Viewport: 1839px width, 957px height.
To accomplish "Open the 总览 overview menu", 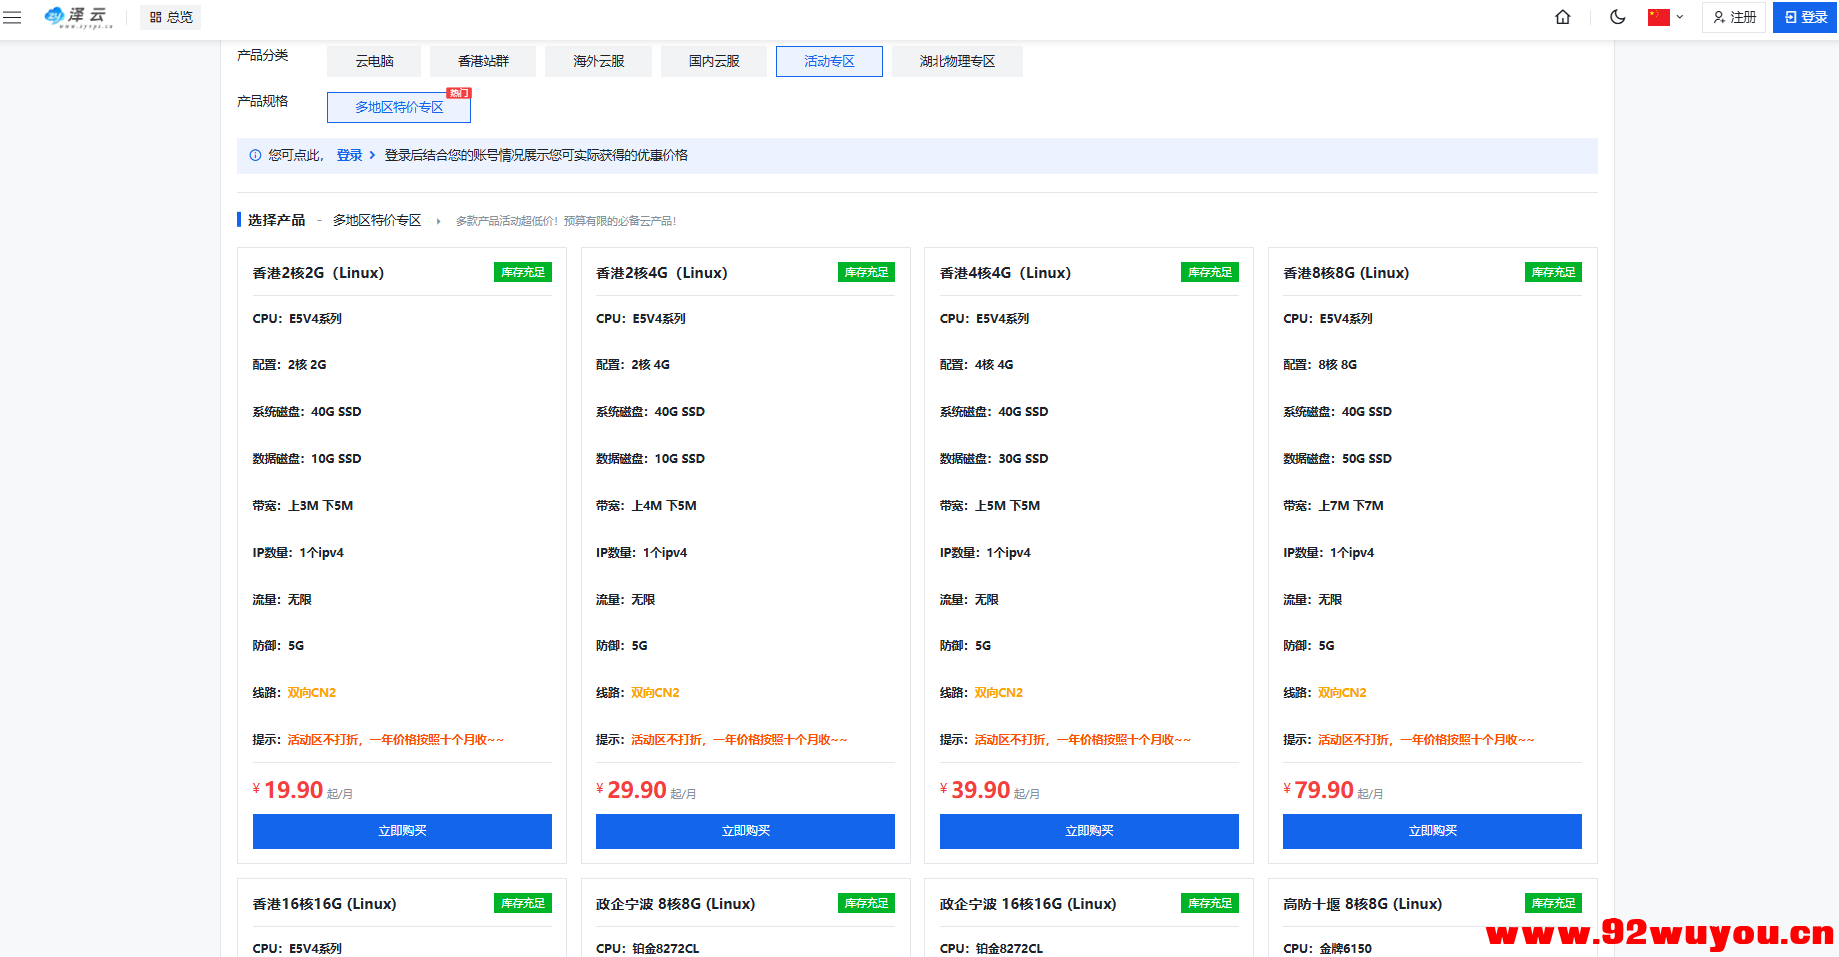I will pos(171,17).
